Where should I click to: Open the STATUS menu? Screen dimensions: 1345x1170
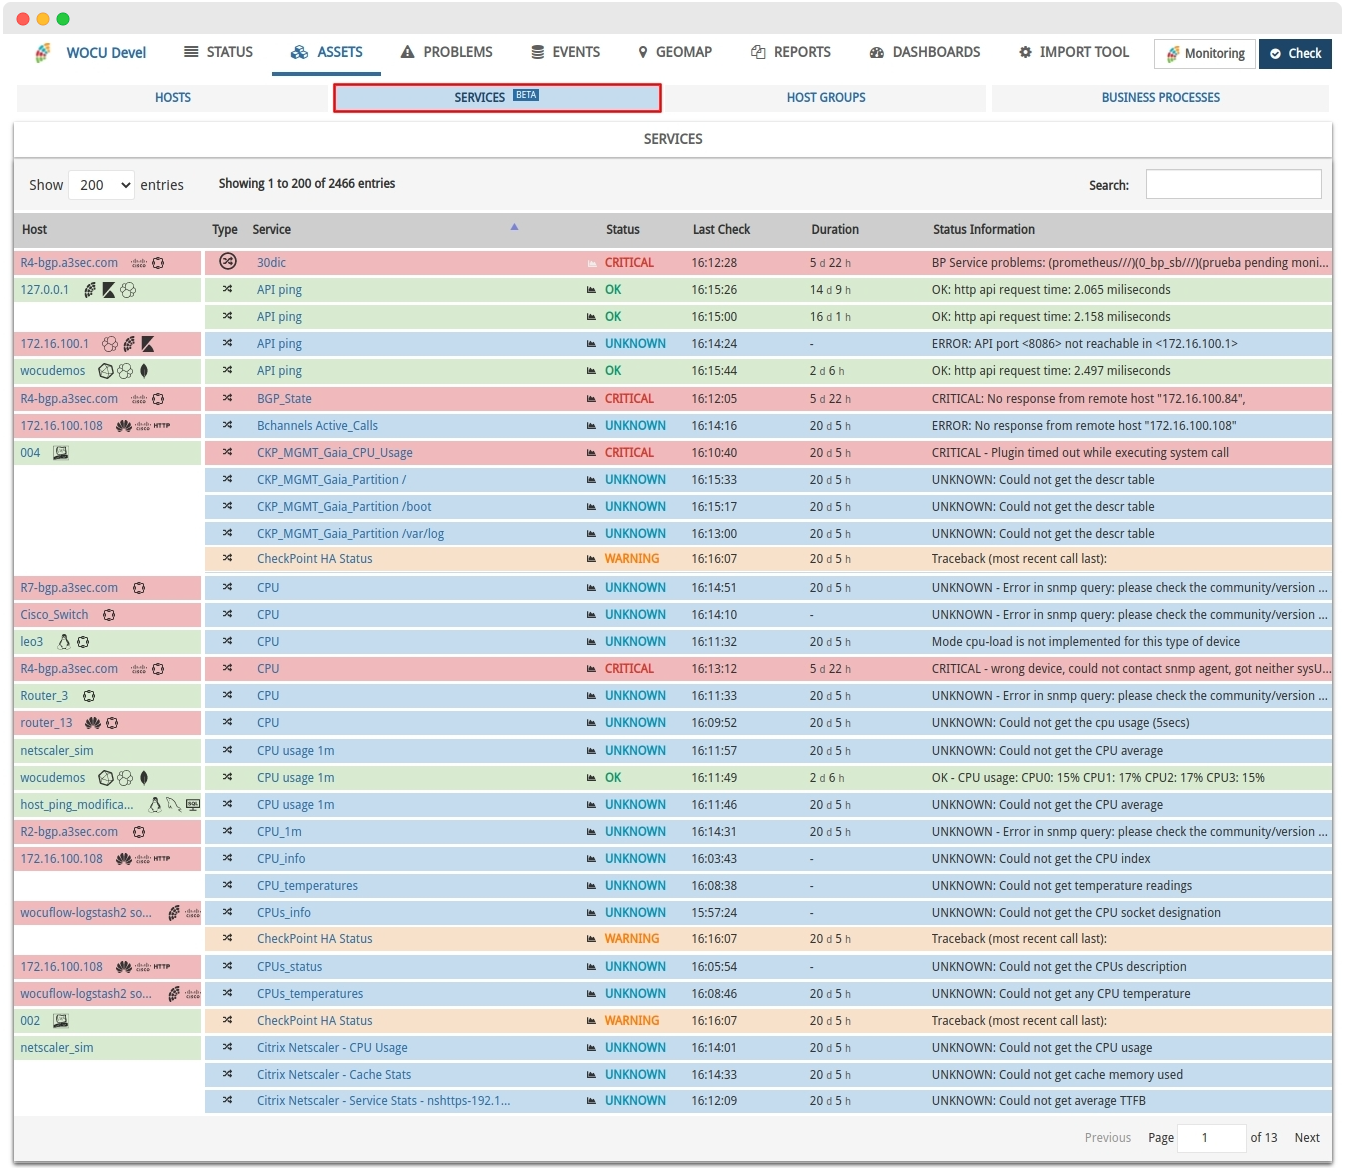coord(218,52)
